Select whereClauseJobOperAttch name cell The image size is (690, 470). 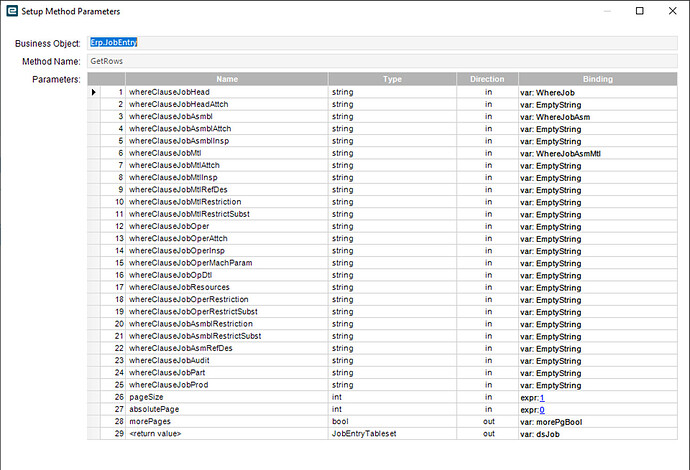click(227, 239)
